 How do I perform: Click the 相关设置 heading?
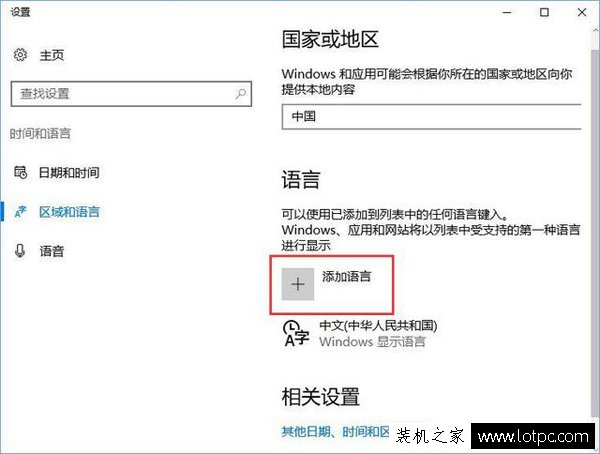point(321,396)
